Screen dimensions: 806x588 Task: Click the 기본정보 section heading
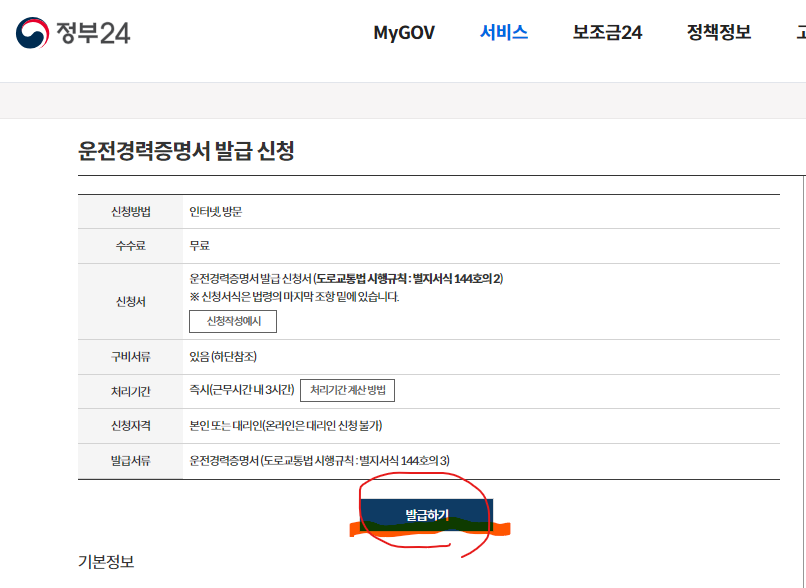coord(106,561)
